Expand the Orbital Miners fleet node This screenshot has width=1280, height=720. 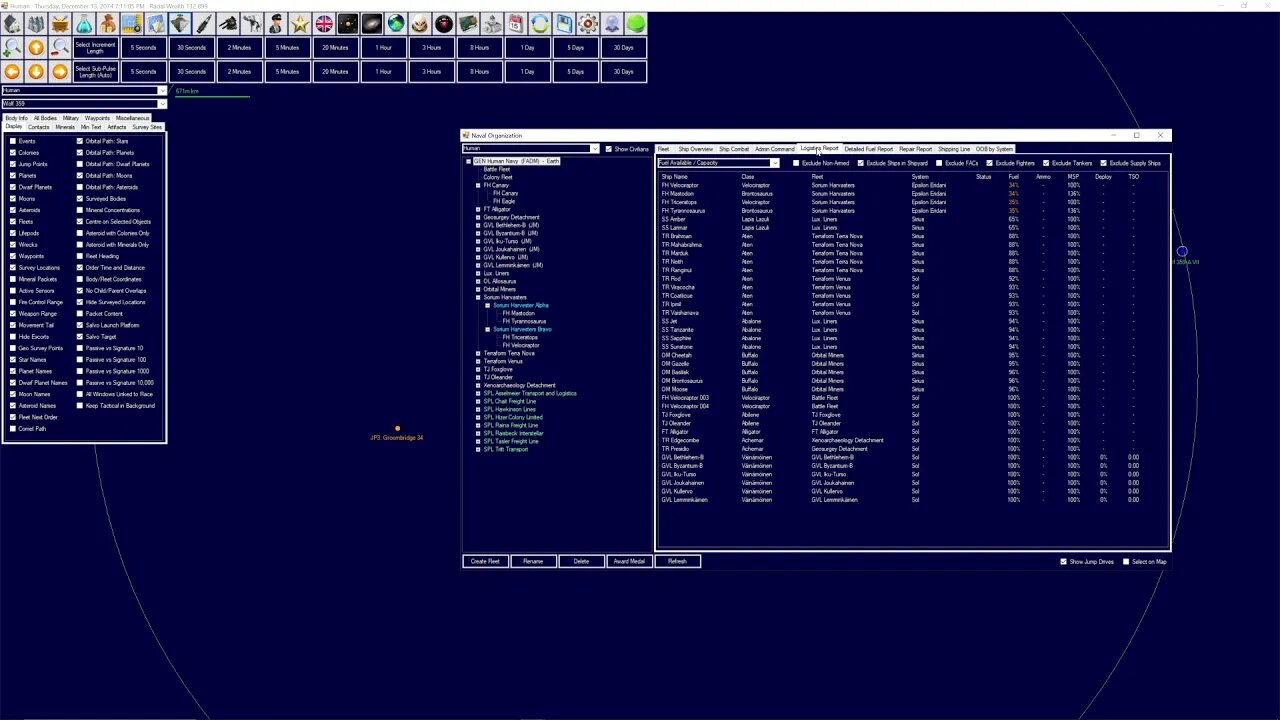tap(478, 289)
